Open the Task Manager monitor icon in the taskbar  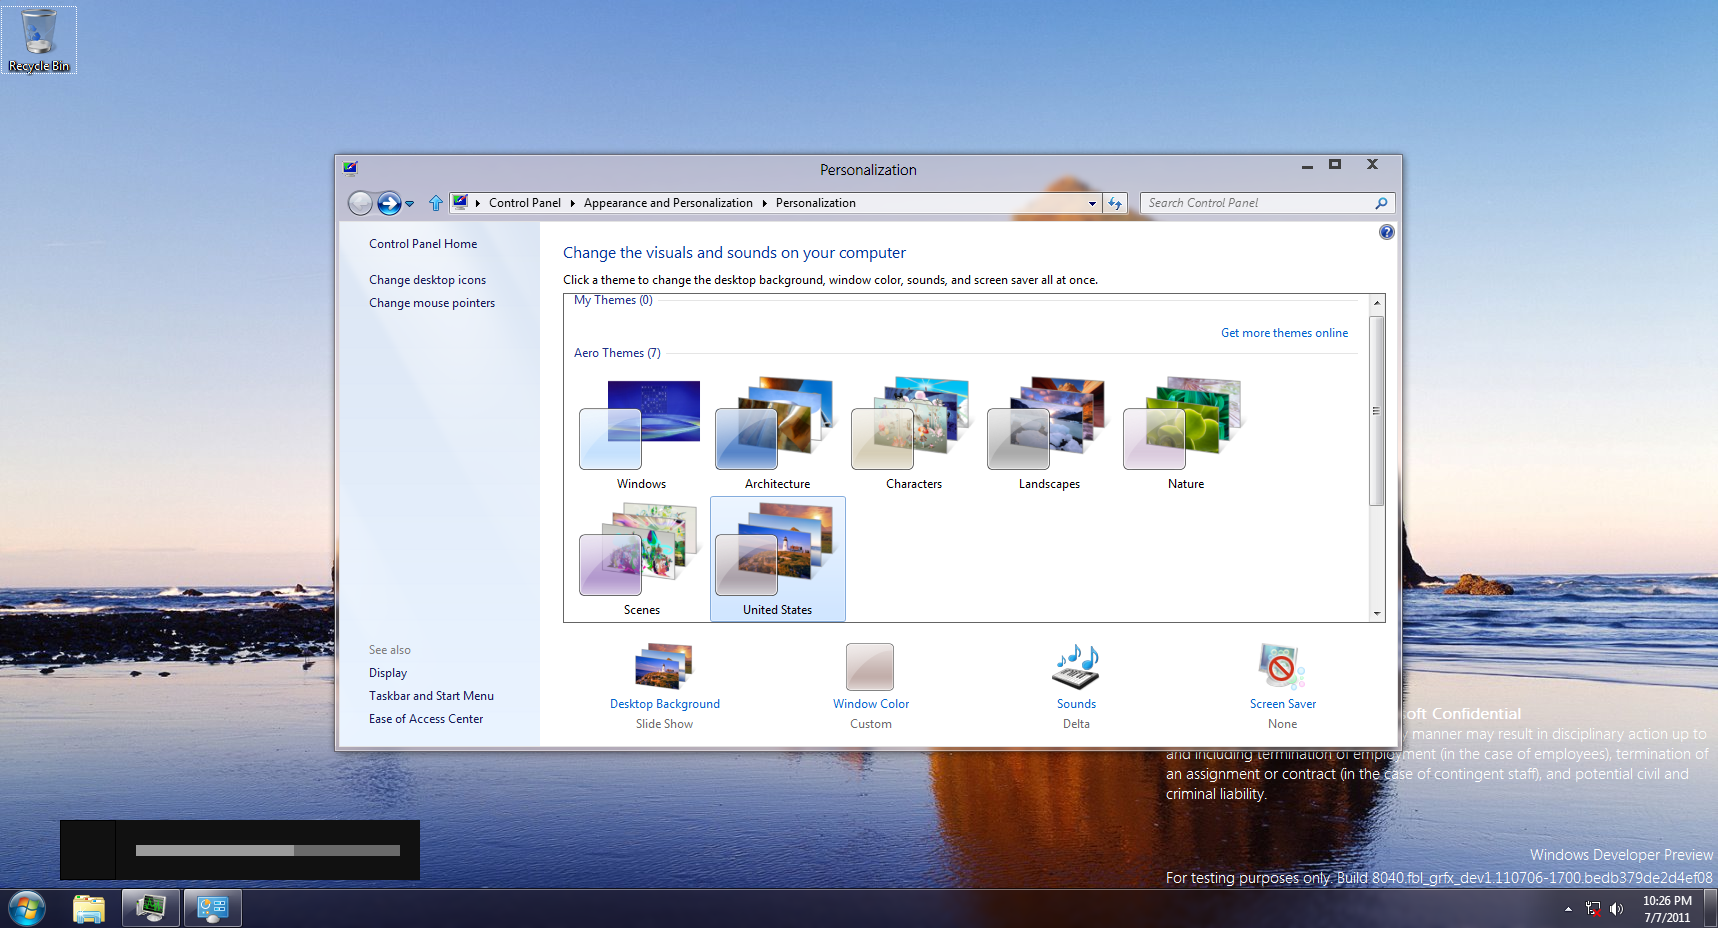[151, 908]
